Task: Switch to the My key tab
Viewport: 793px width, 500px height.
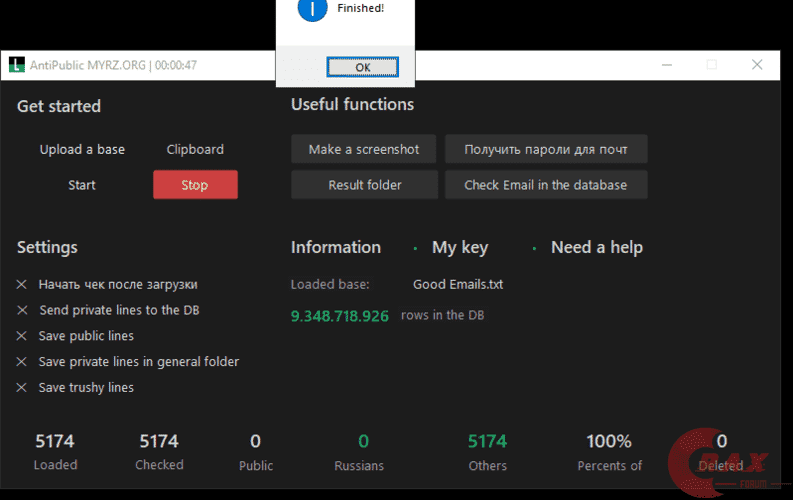Action: pyautogui.click(x=459, y=247)
